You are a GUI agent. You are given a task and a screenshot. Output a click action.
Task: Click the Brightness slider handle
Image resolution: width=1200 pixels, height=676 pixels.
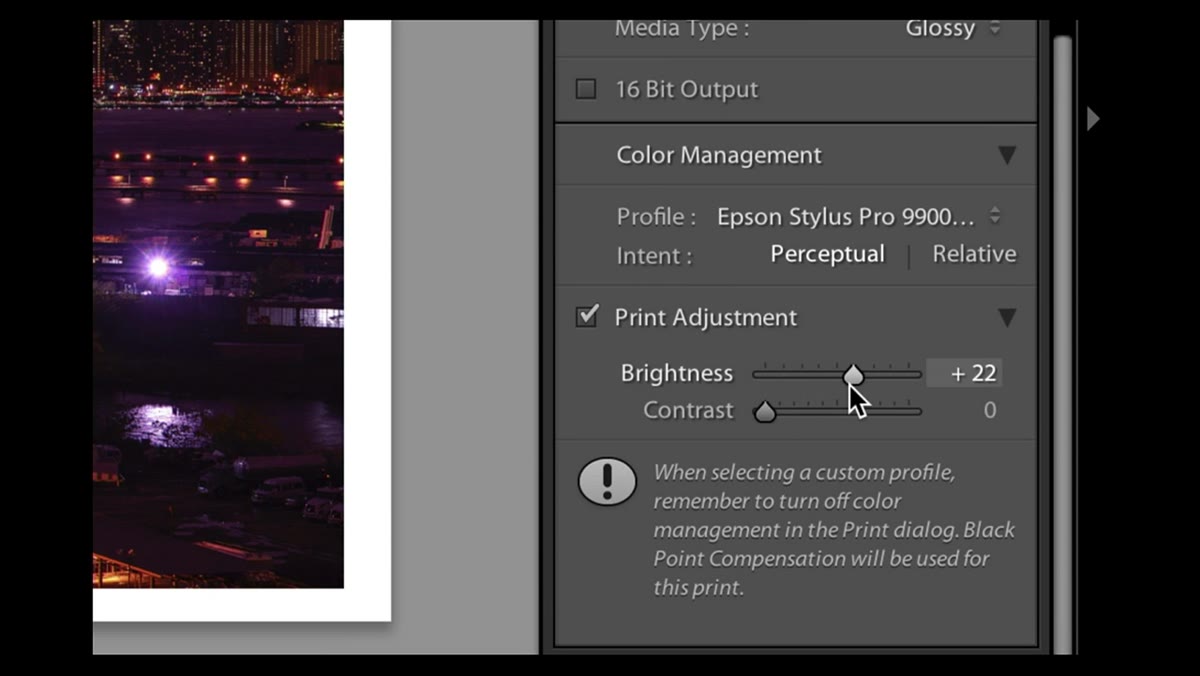[x=853, y=375]
